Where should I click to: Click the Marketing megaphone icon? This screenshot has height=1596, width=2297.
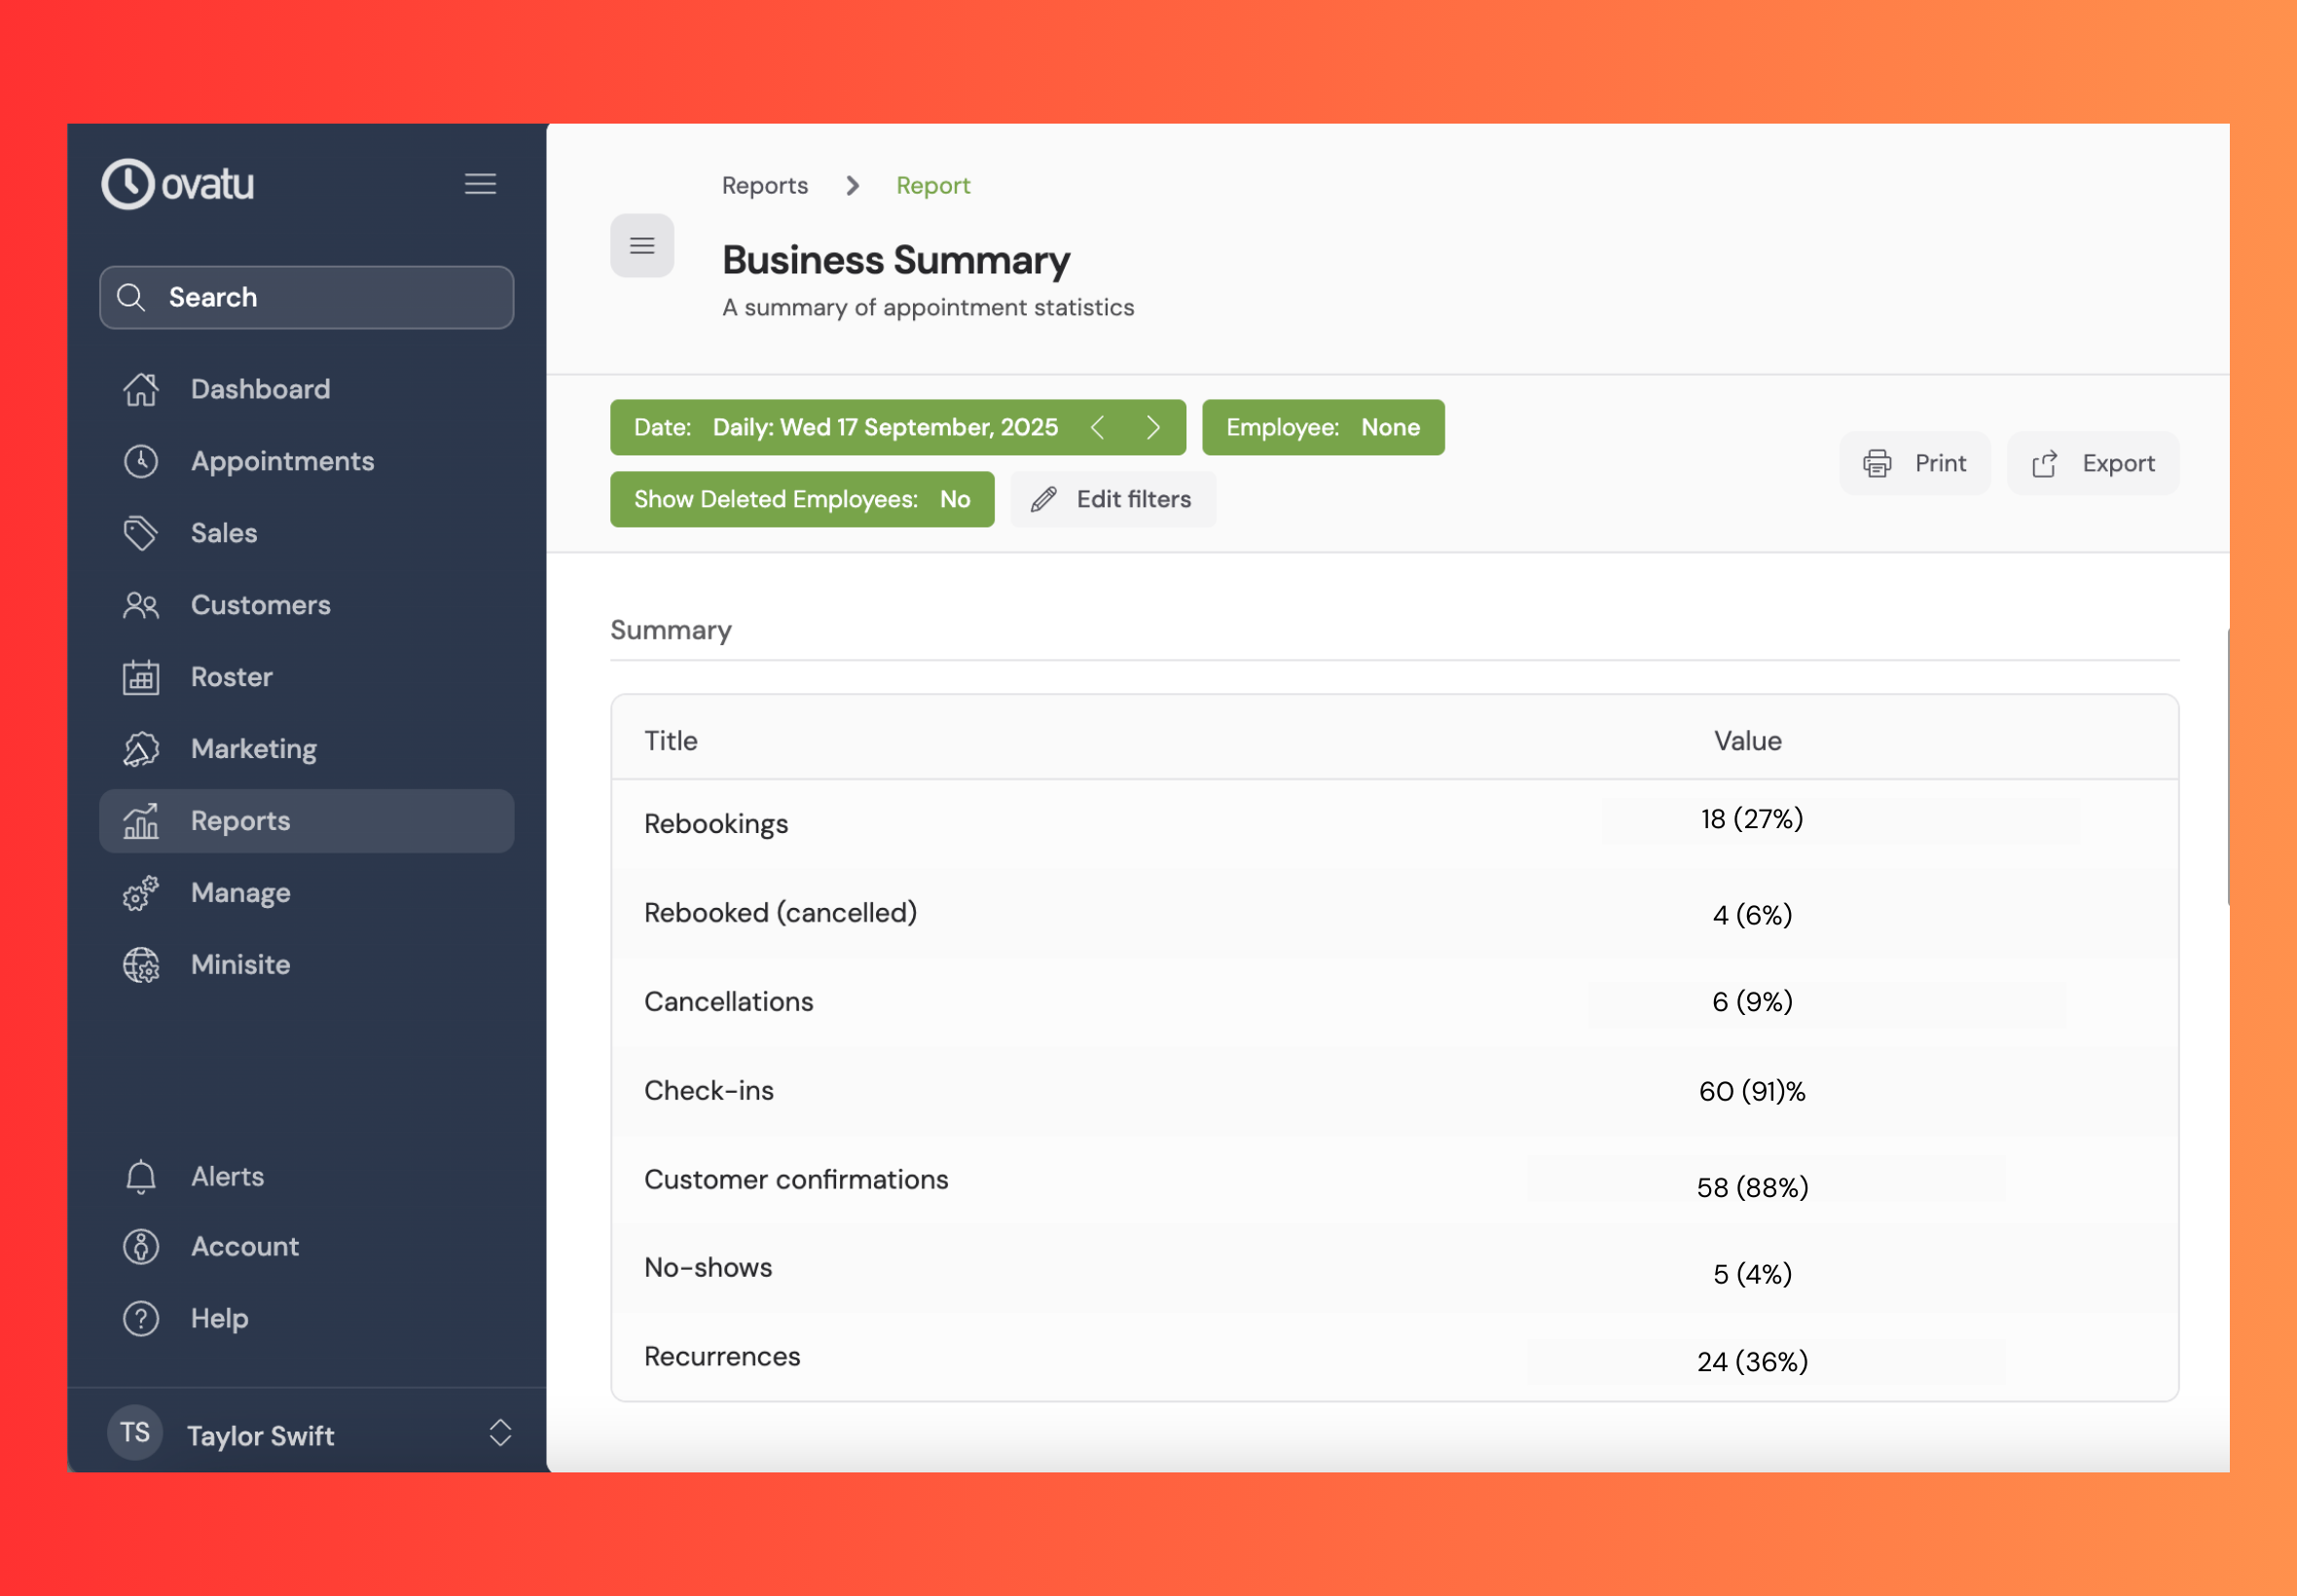pos(141,749)
